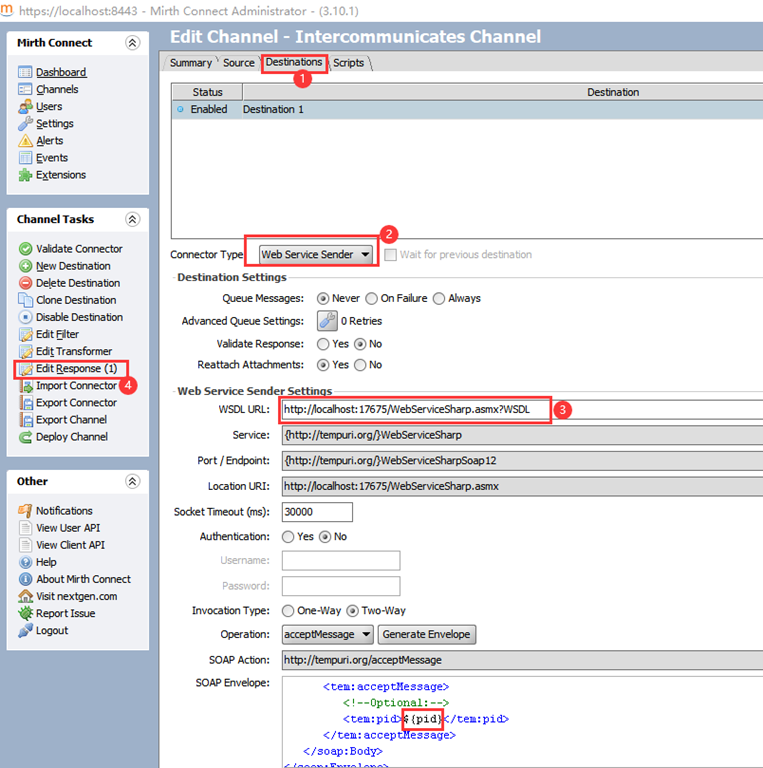
Task: Open View Client API link
Action: pyautogui.click(x=71, y=545)
